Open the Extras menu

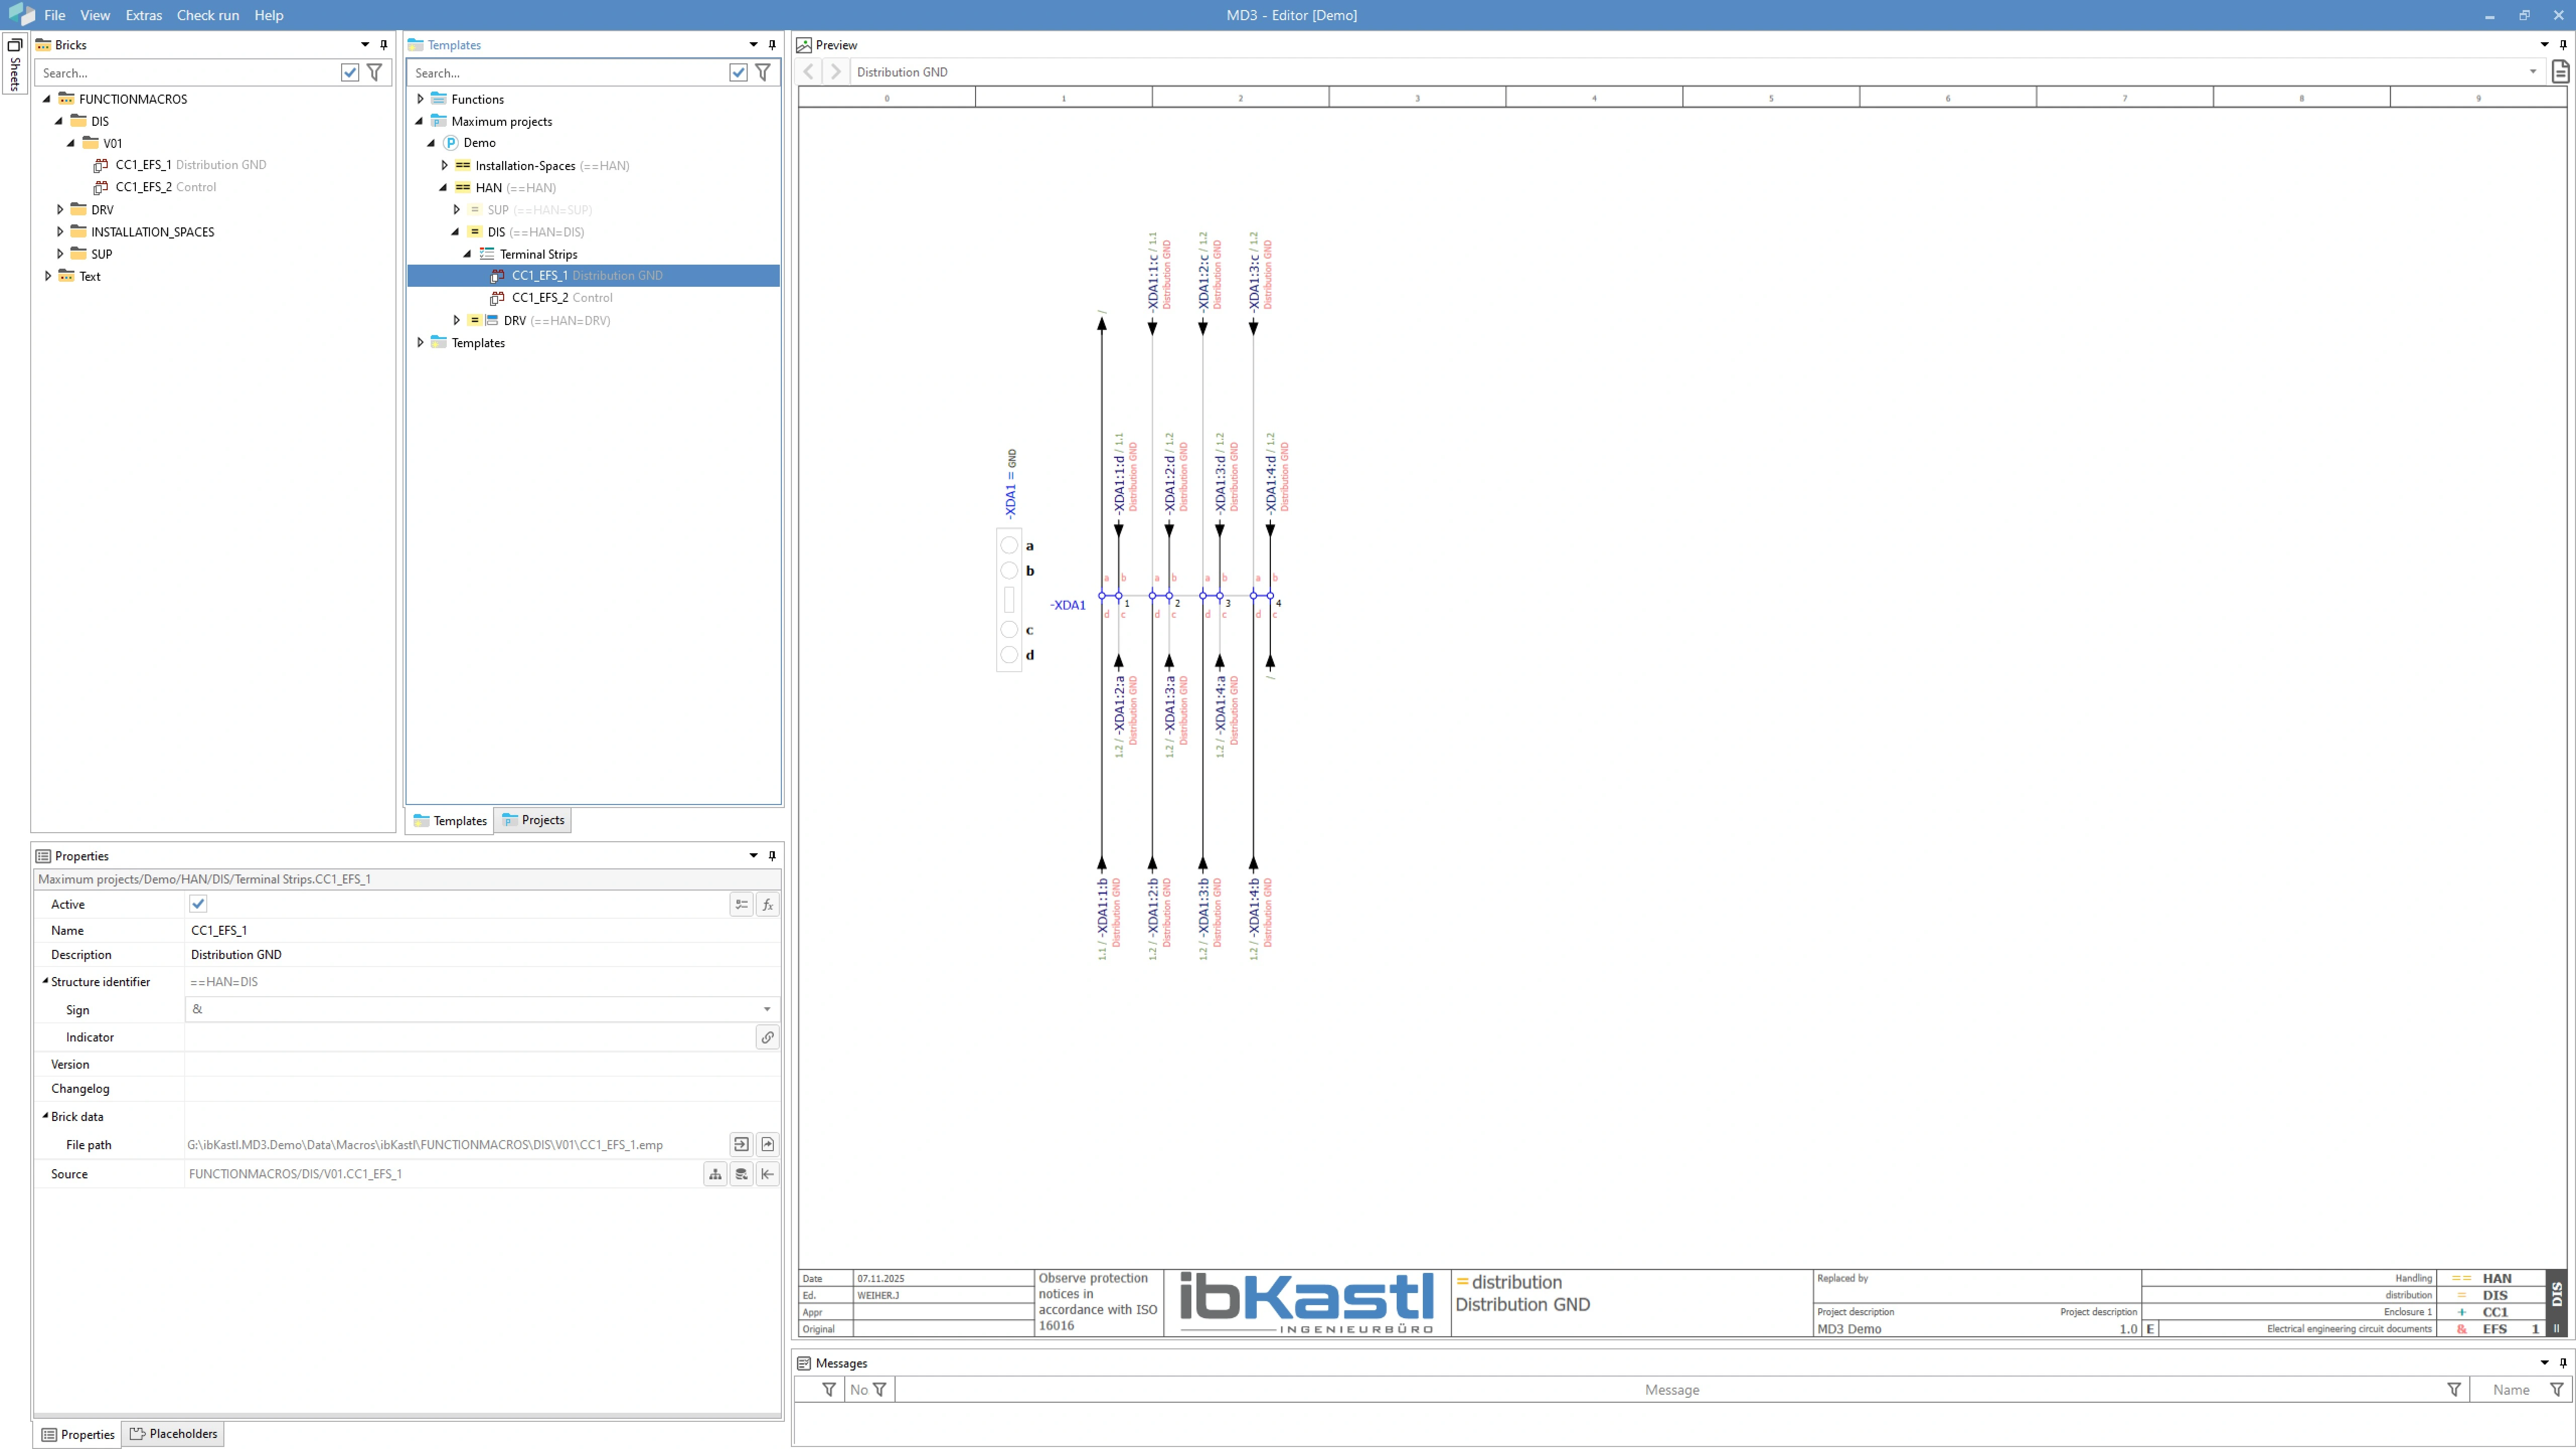143,15
